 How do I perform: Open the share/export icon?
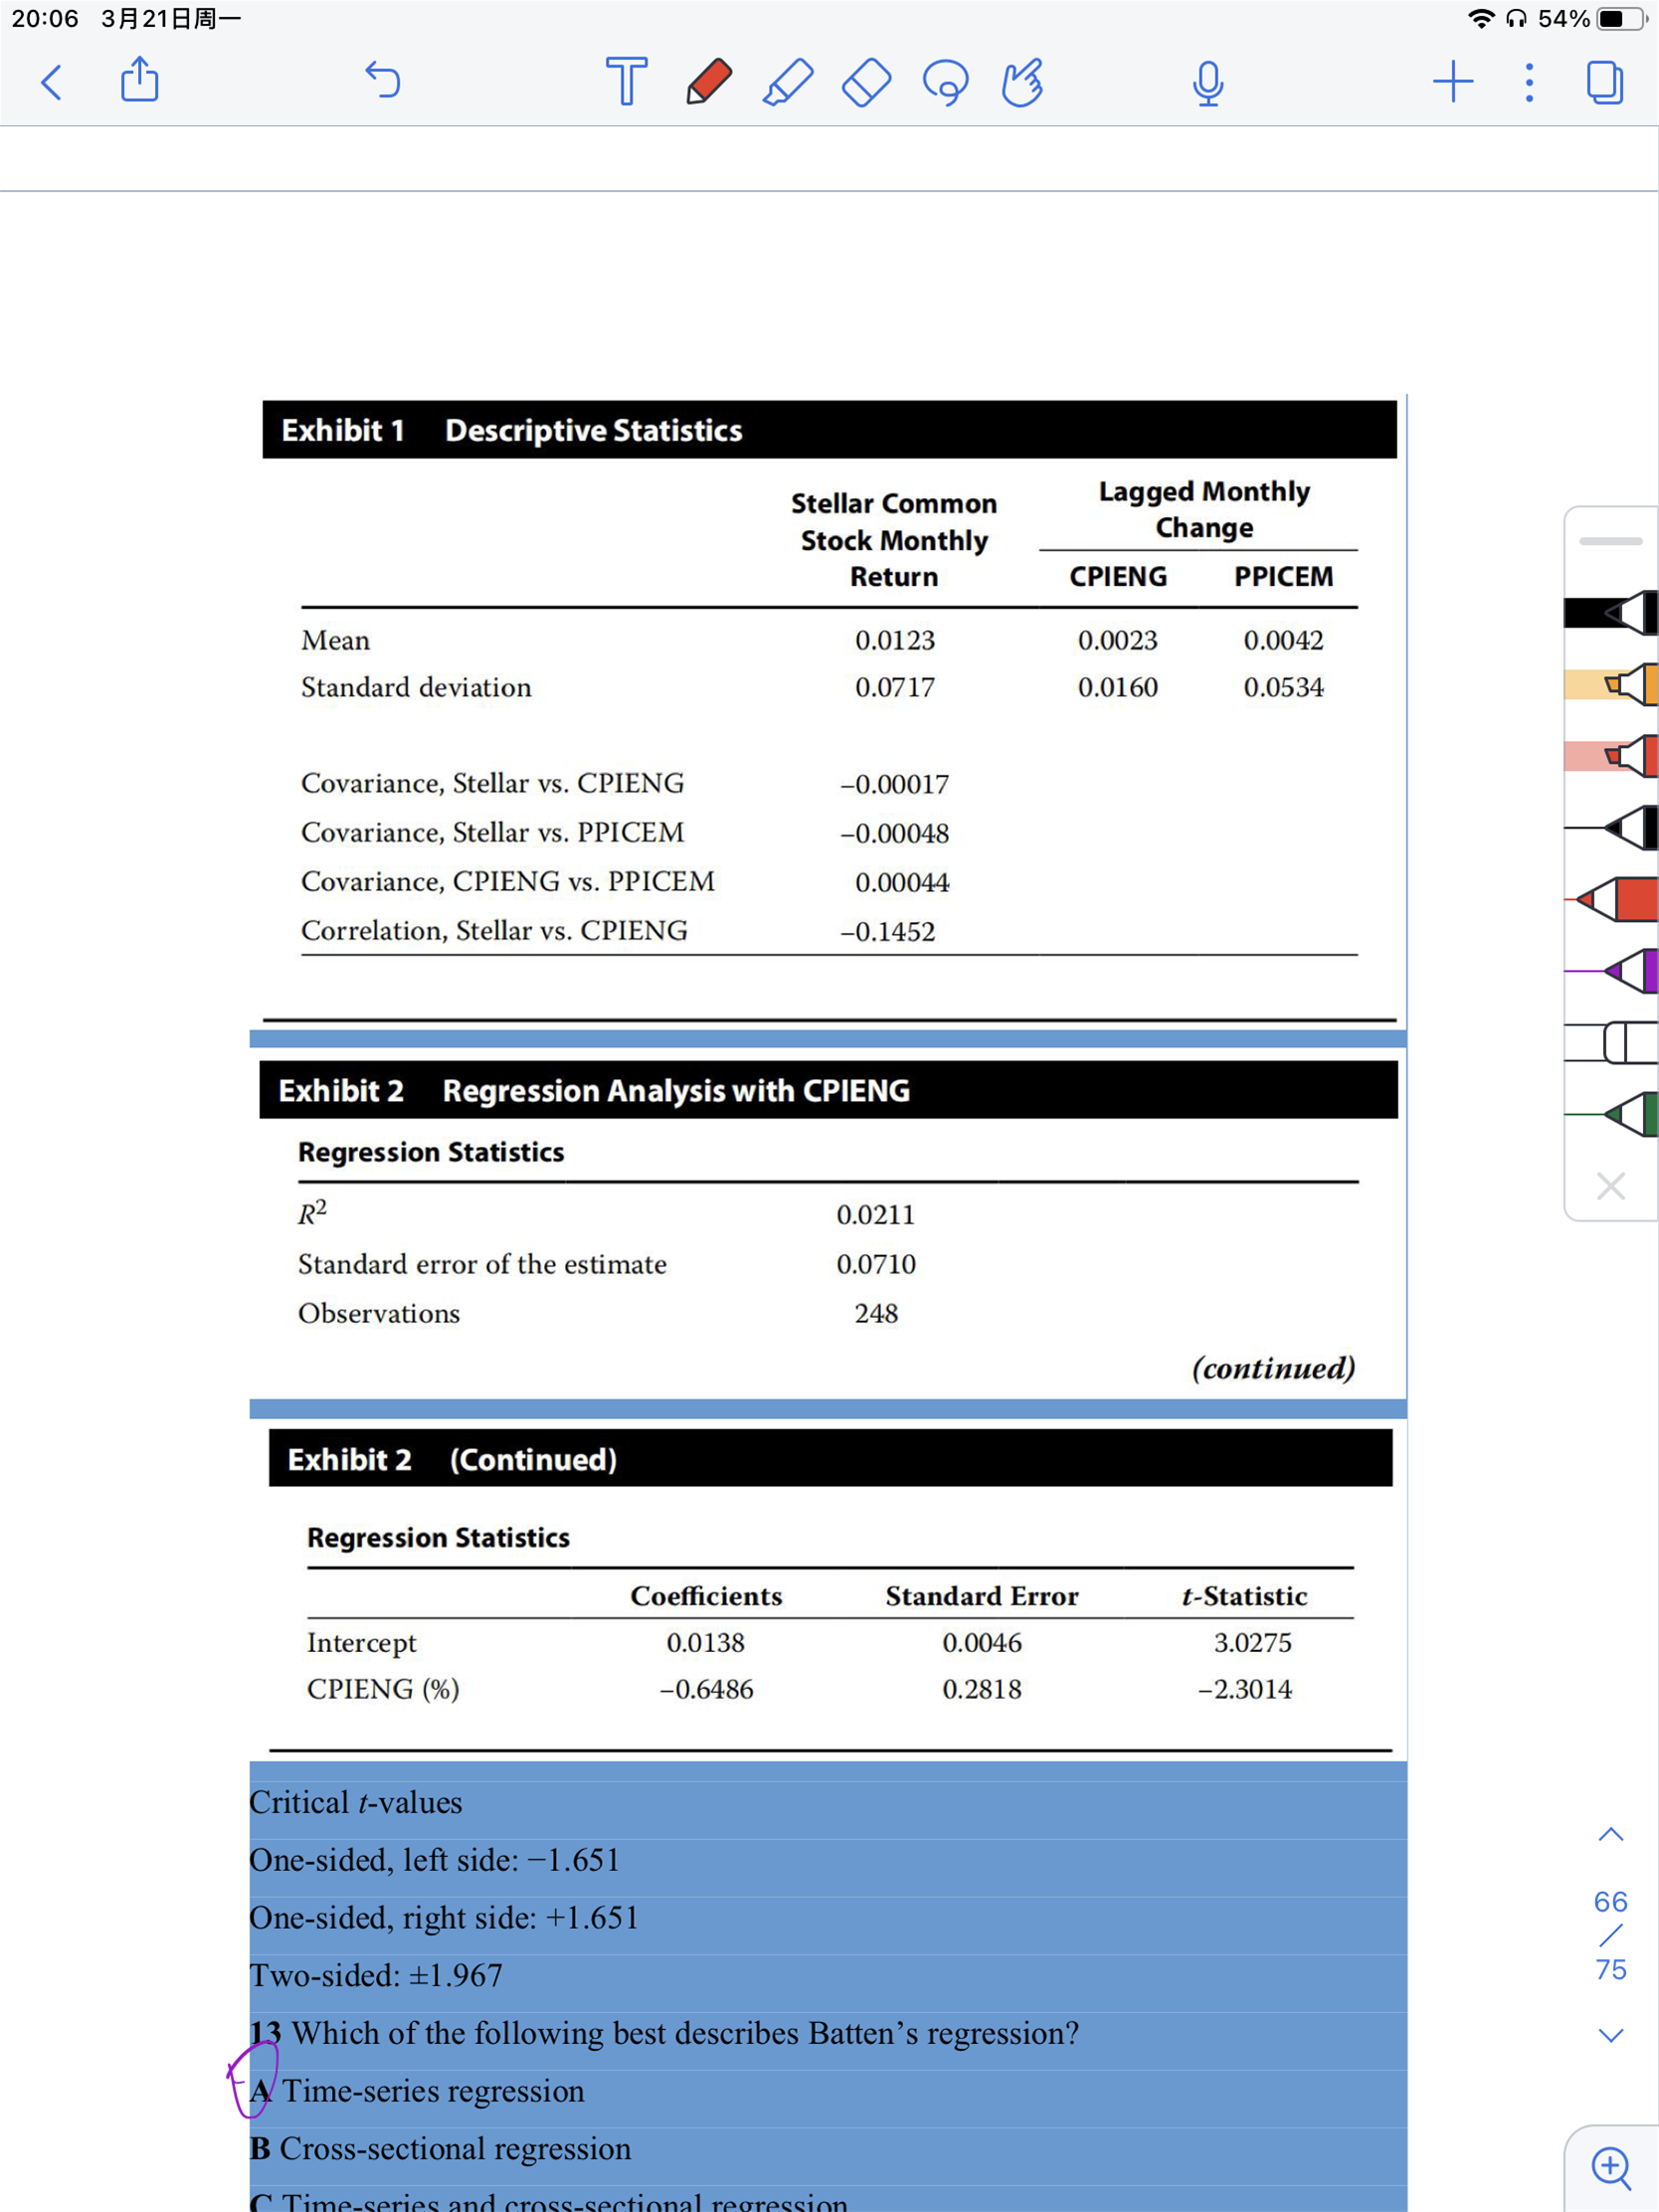pos(139,80)
